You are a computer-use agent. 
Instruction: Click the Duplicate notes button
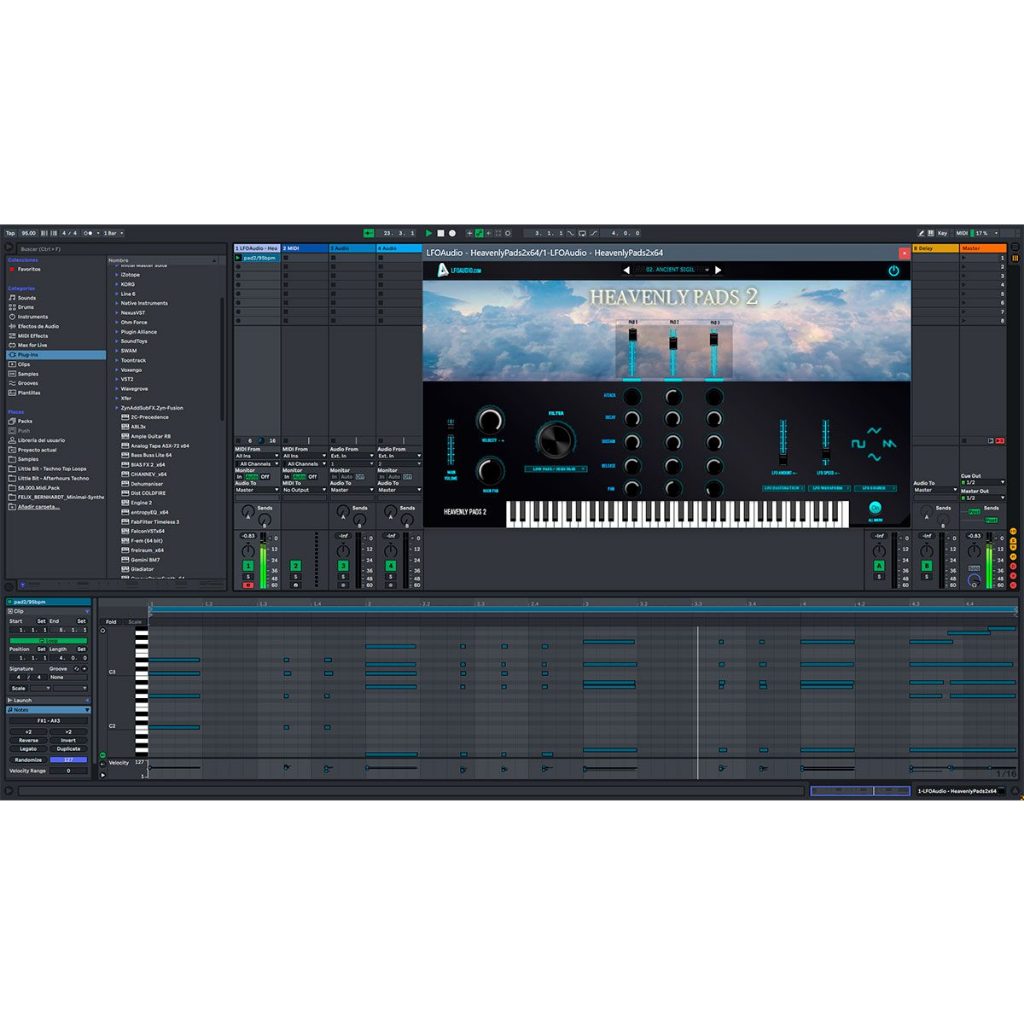click(x=68, y=749)
